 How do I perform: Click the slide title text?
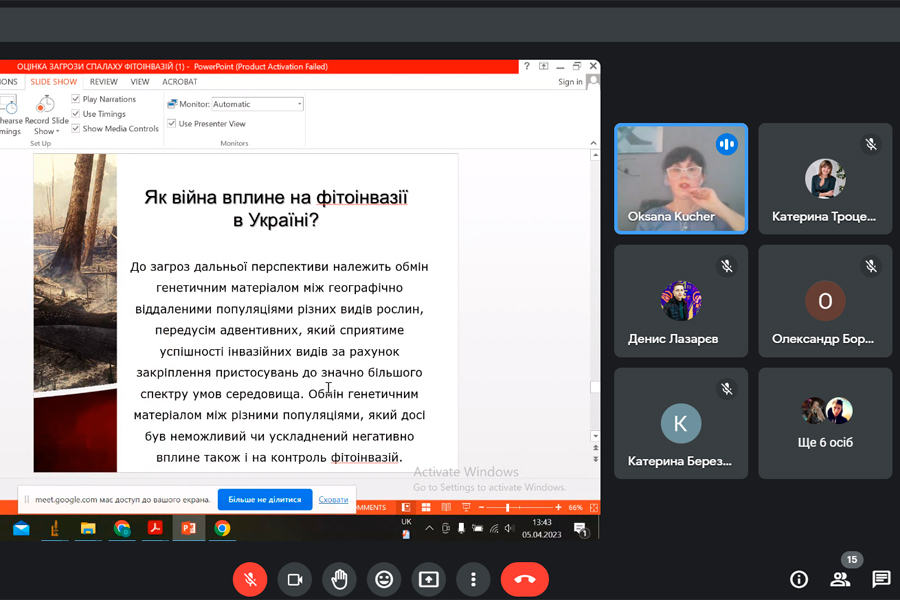click(x=276, y=208)
